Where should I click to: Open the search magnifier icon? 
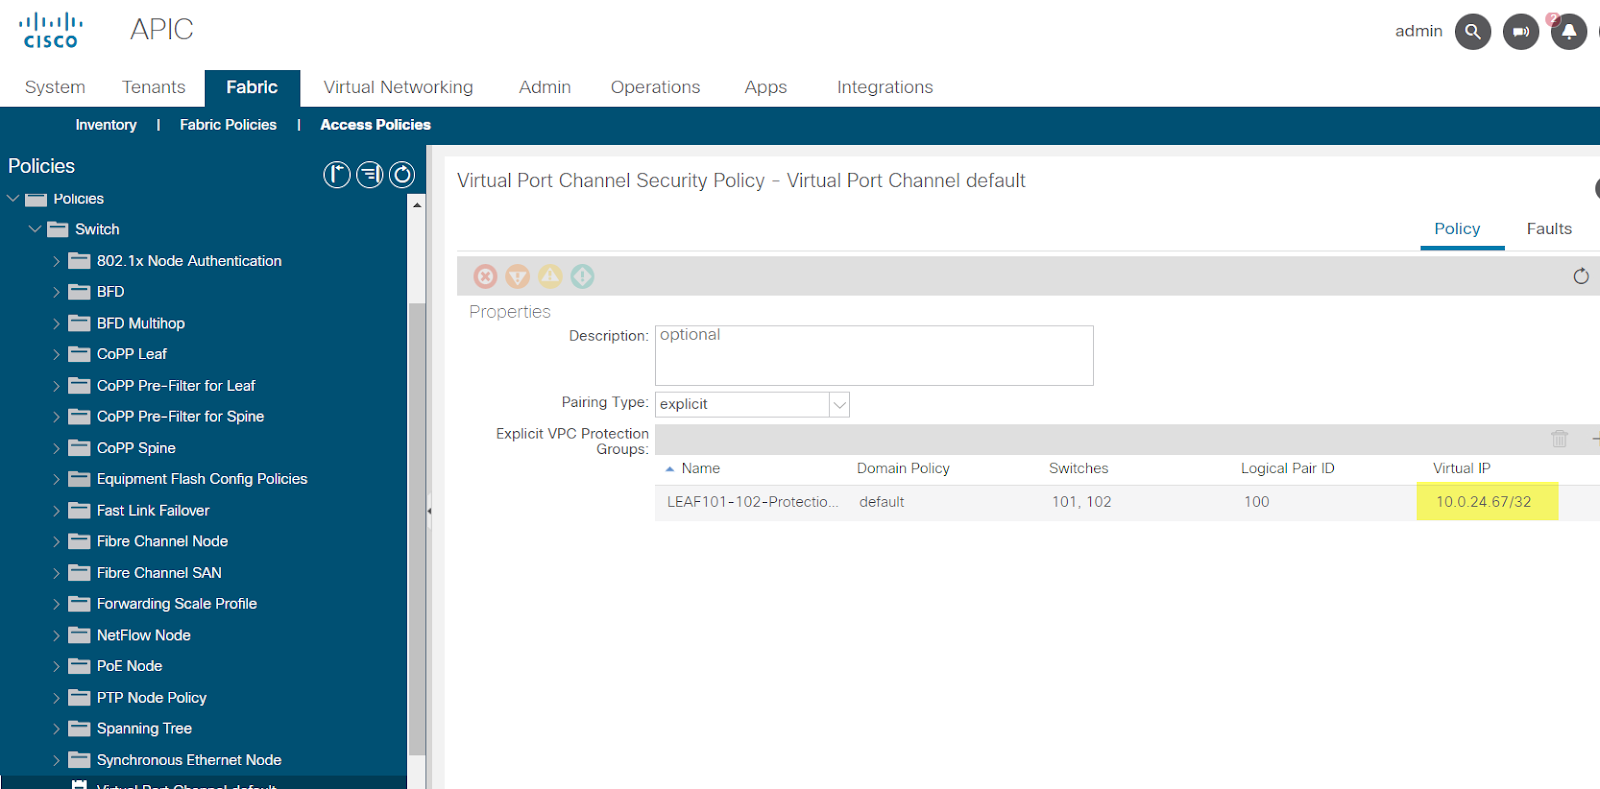(1472, 31)
